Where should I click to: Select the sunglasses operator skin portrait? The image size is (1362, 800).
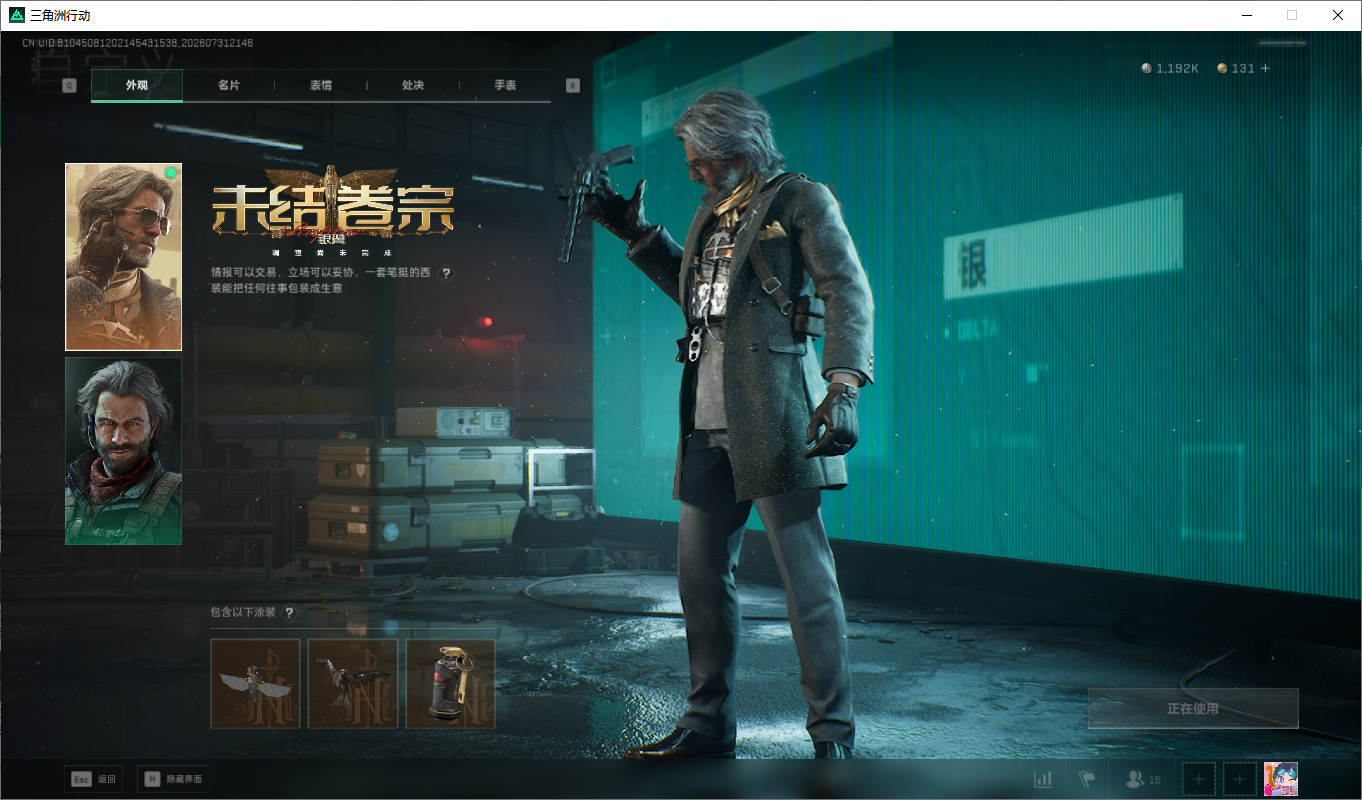[124, 257]
